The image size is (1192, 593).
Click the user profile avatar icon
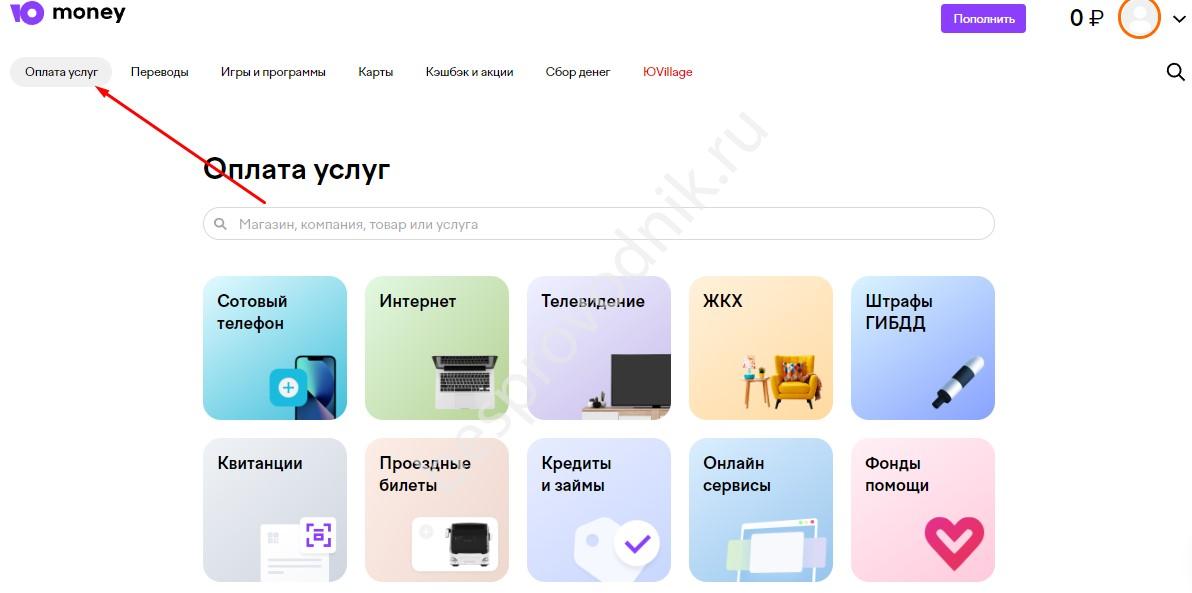click(1139, 17)
